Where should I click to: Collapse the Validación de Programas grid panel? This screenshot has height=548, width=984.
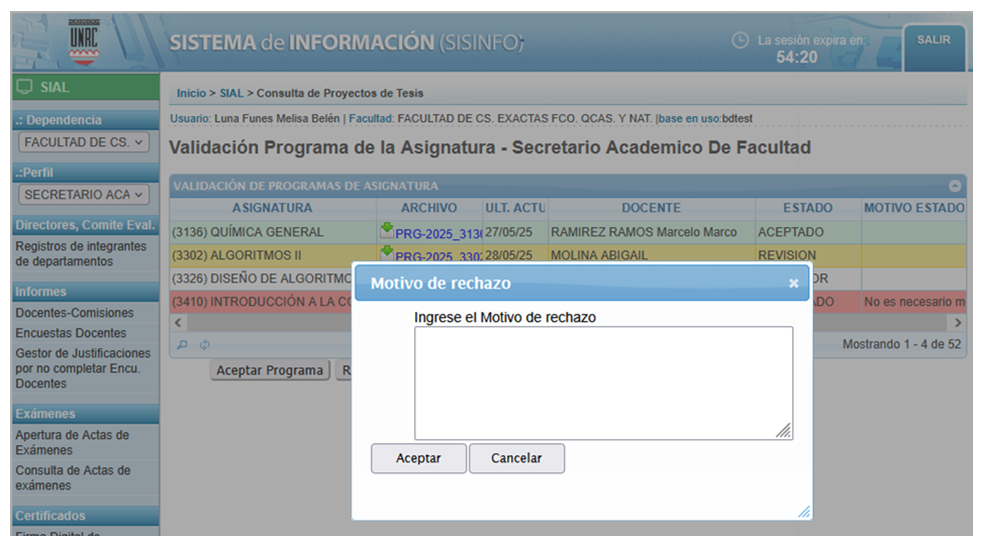955,186
